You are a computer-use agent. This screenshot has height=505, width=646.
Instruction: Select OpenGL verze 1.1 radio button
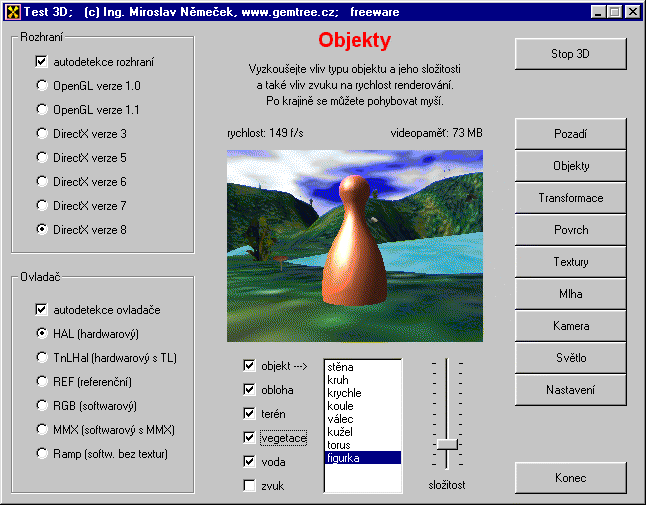pyautogui.click(x=41, y=109)
